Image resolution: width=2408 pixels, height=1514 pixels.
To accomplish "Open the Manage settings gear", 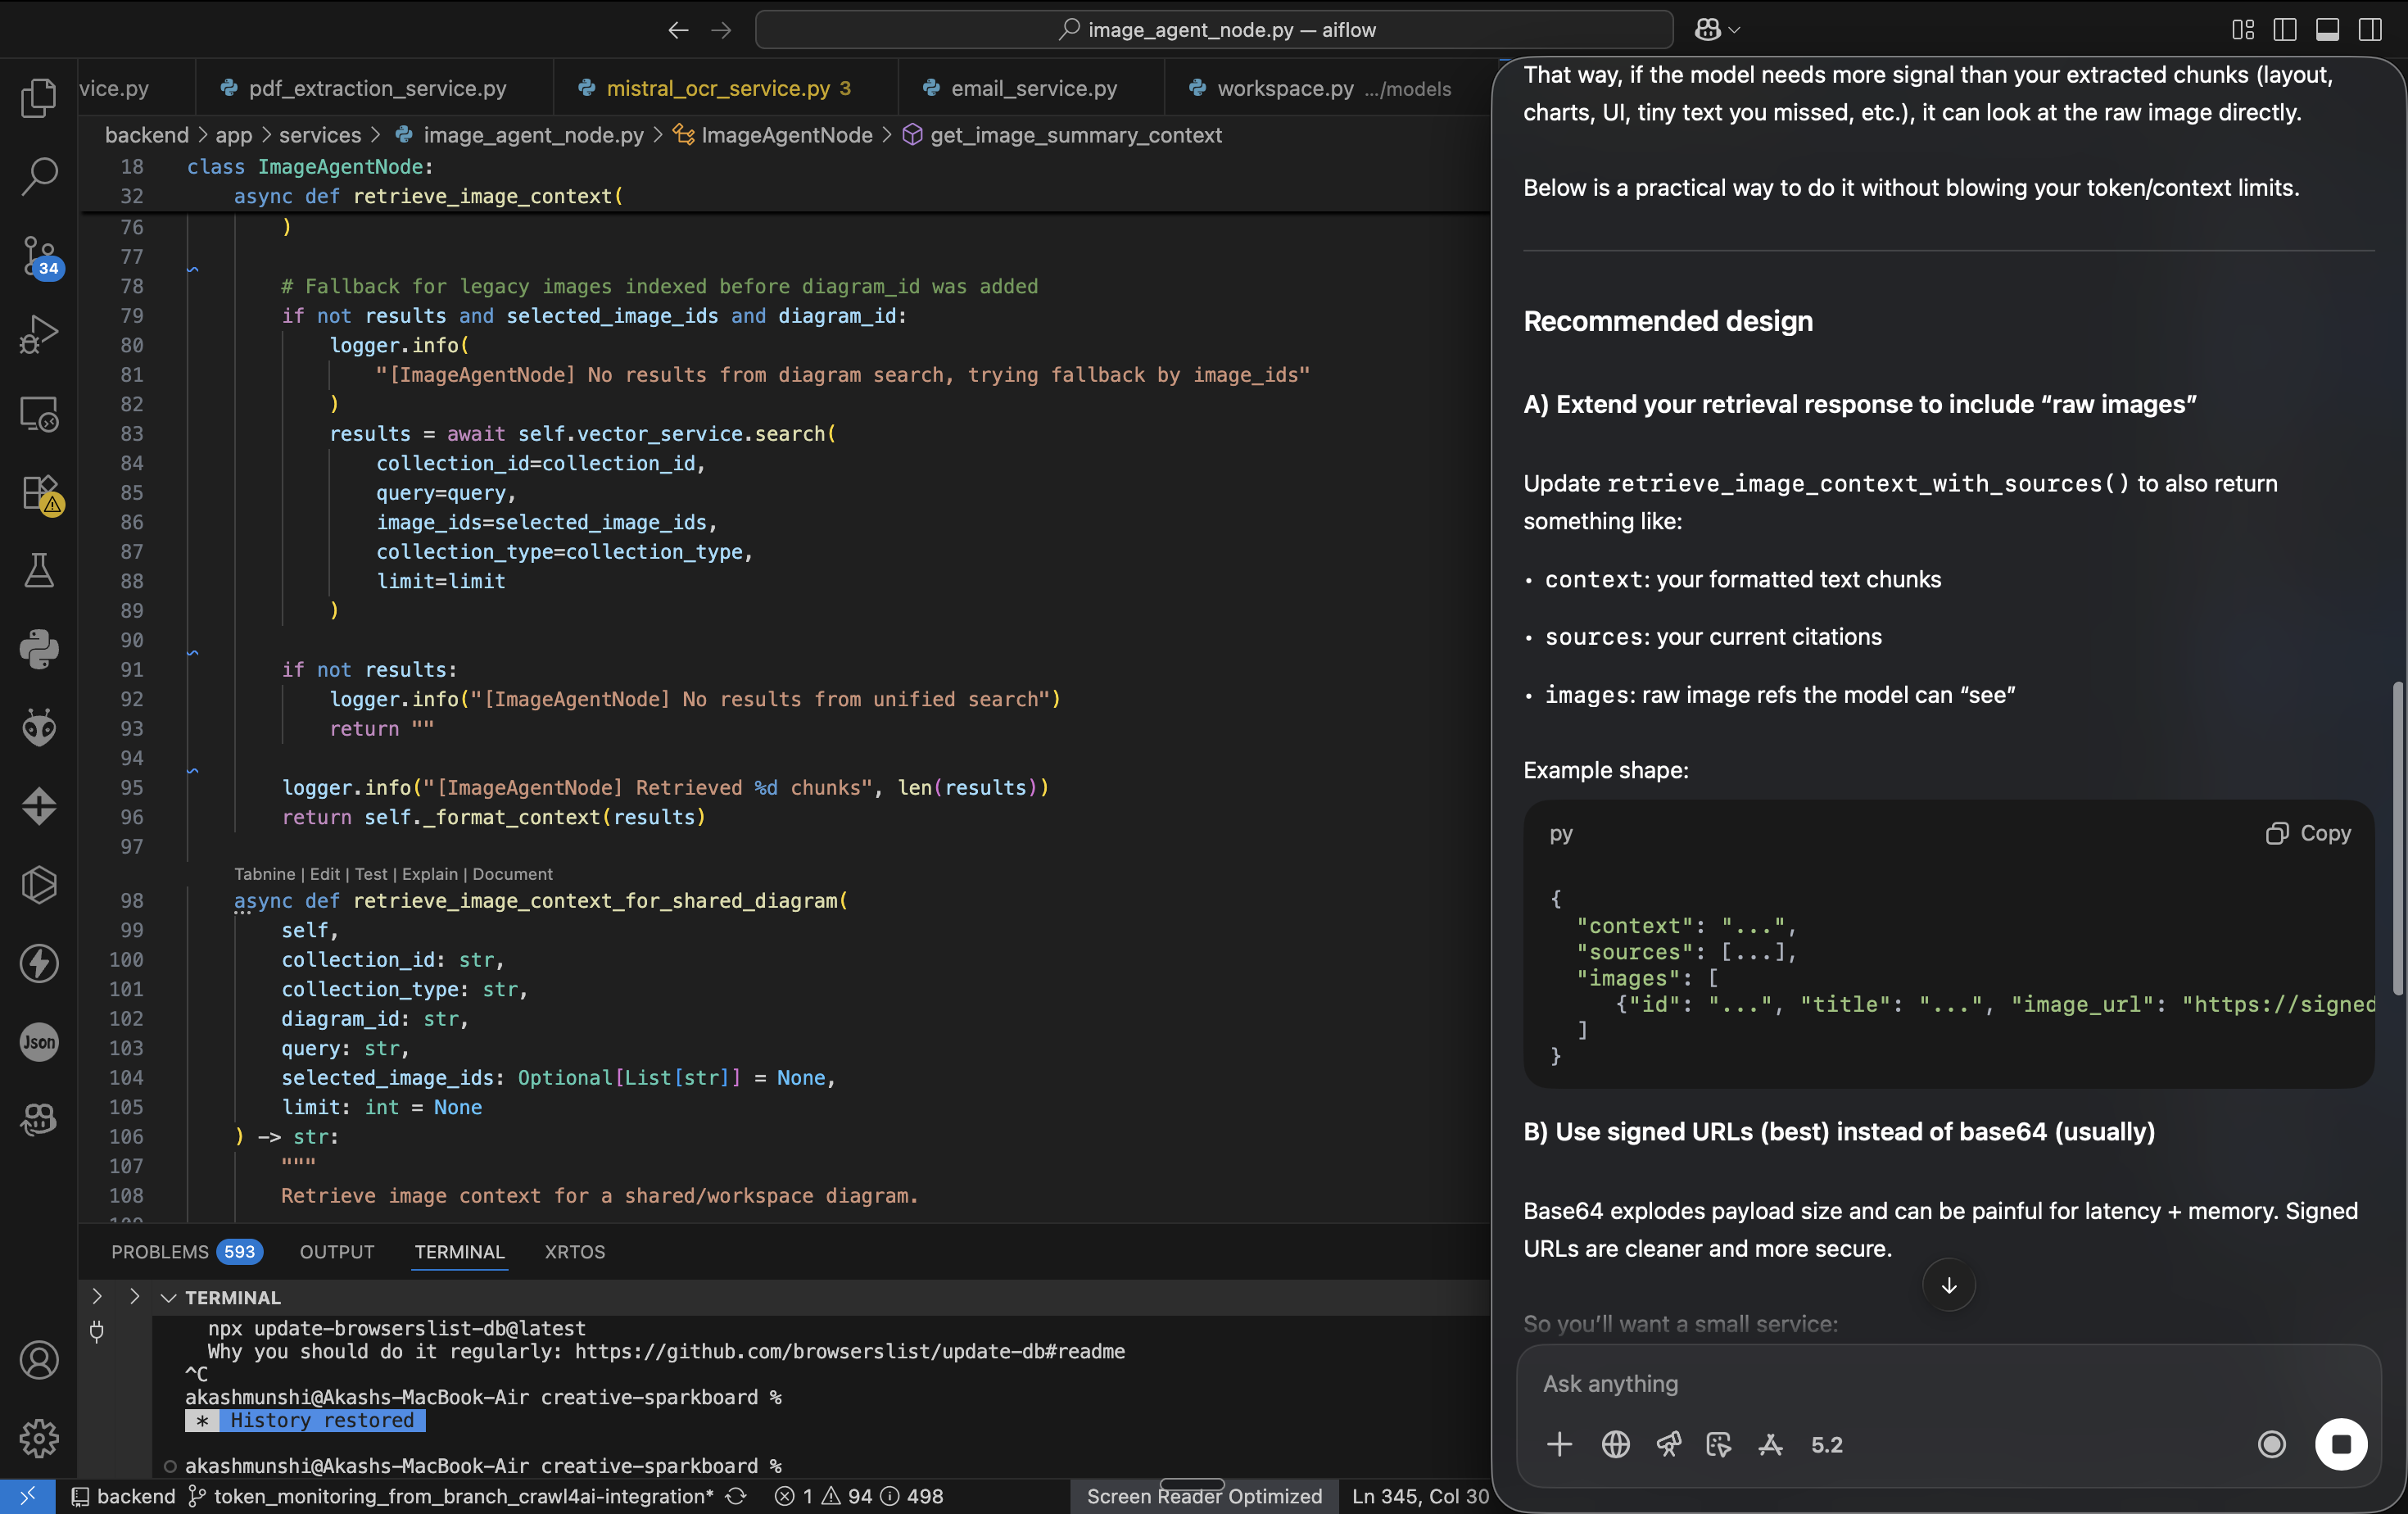I will tap(38, 1438).
